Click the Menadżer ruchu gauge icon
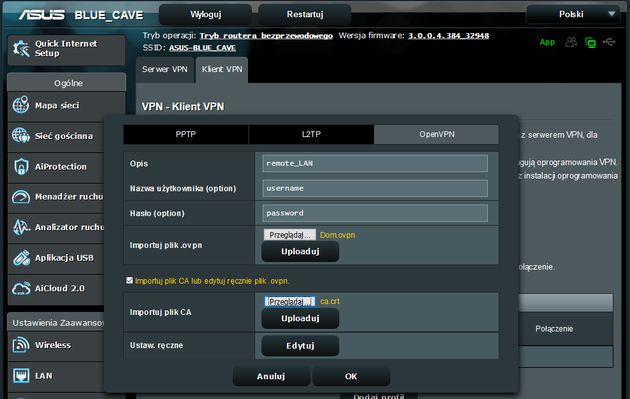Image resolution: width=630 pixels, height=399 pixels. (21, 197)
